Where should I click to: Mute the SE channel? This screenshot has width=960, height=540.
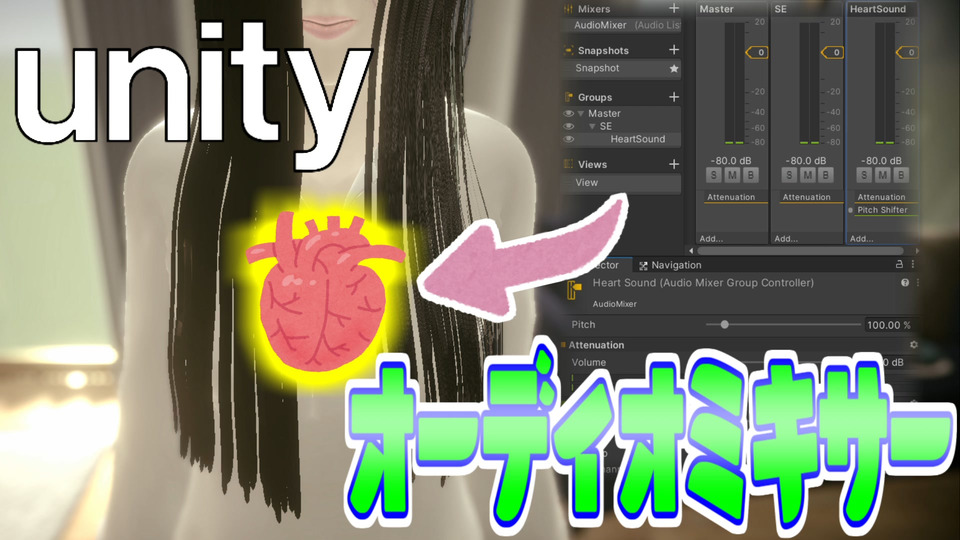(x=808, y=175)
